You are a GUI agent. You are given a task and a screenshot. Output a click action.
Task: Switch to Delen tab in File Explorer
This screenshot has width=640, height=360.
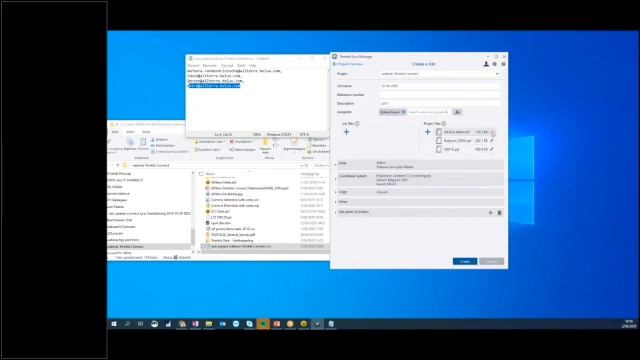pos(130,132)
